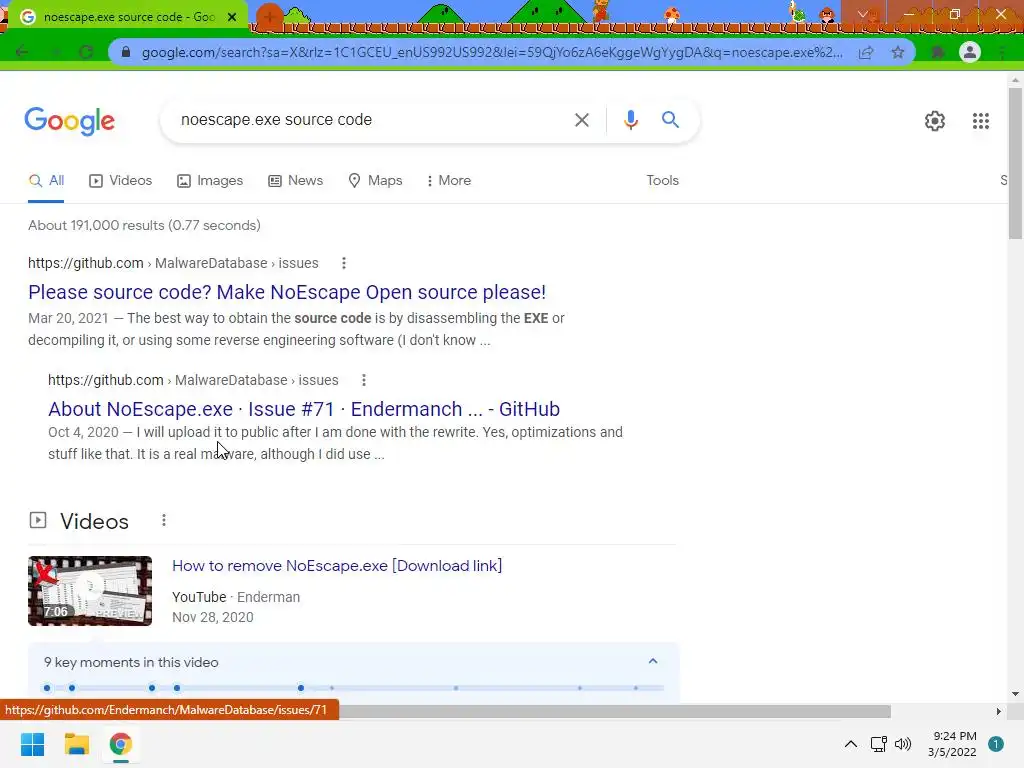Viewport: 1024px width, 768px height.
Task: Open 'Please source code? Make NoEscape Open source' result
Action: tap(287, 292)
